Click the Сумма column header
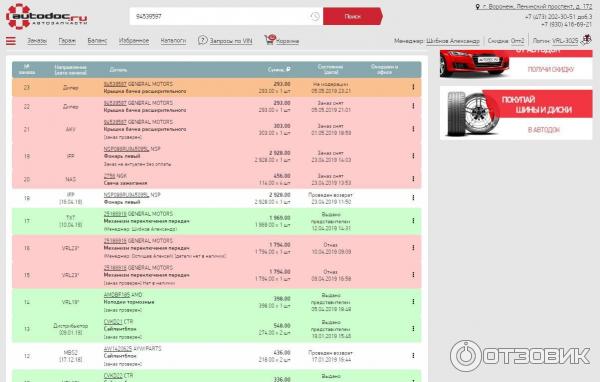 click(x=279, y=70)
